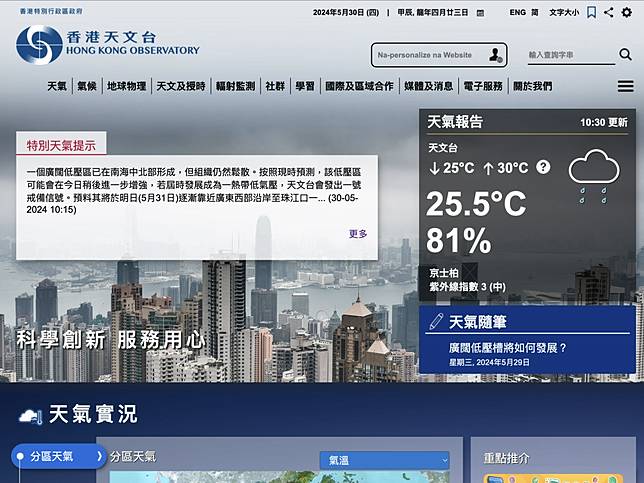Click the Hong Kong Observatory logo

[x=106, y=43]
